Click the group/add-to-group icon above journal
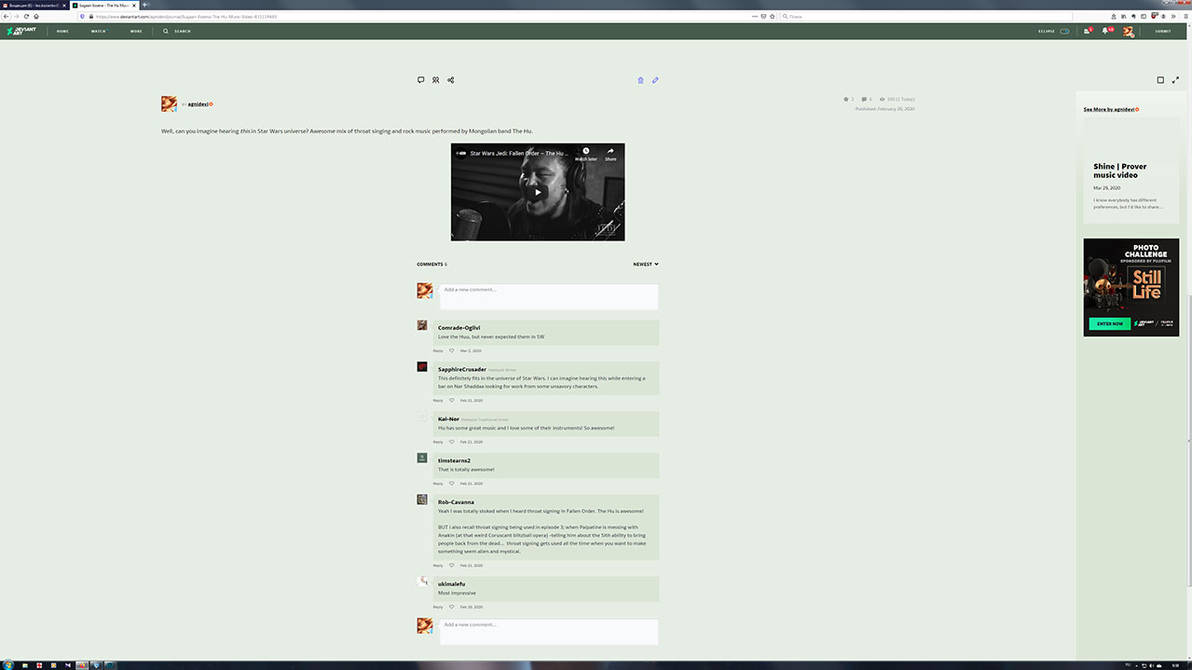This screenshot has height=670, width=1192. point(436,80)
